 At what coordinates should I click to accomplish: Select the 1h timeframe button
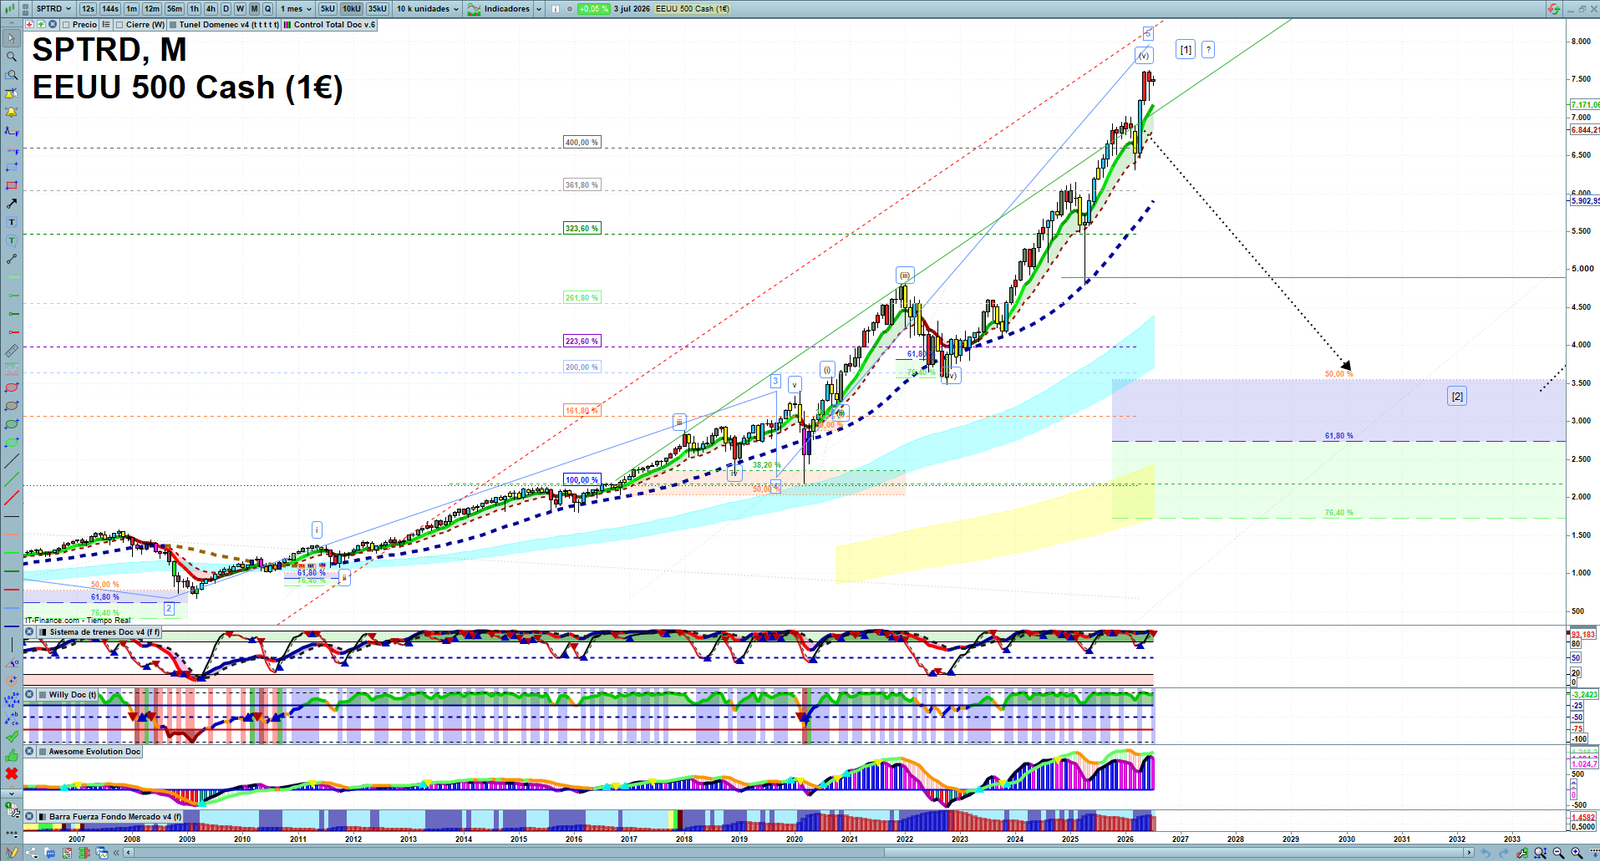[194, 9]
